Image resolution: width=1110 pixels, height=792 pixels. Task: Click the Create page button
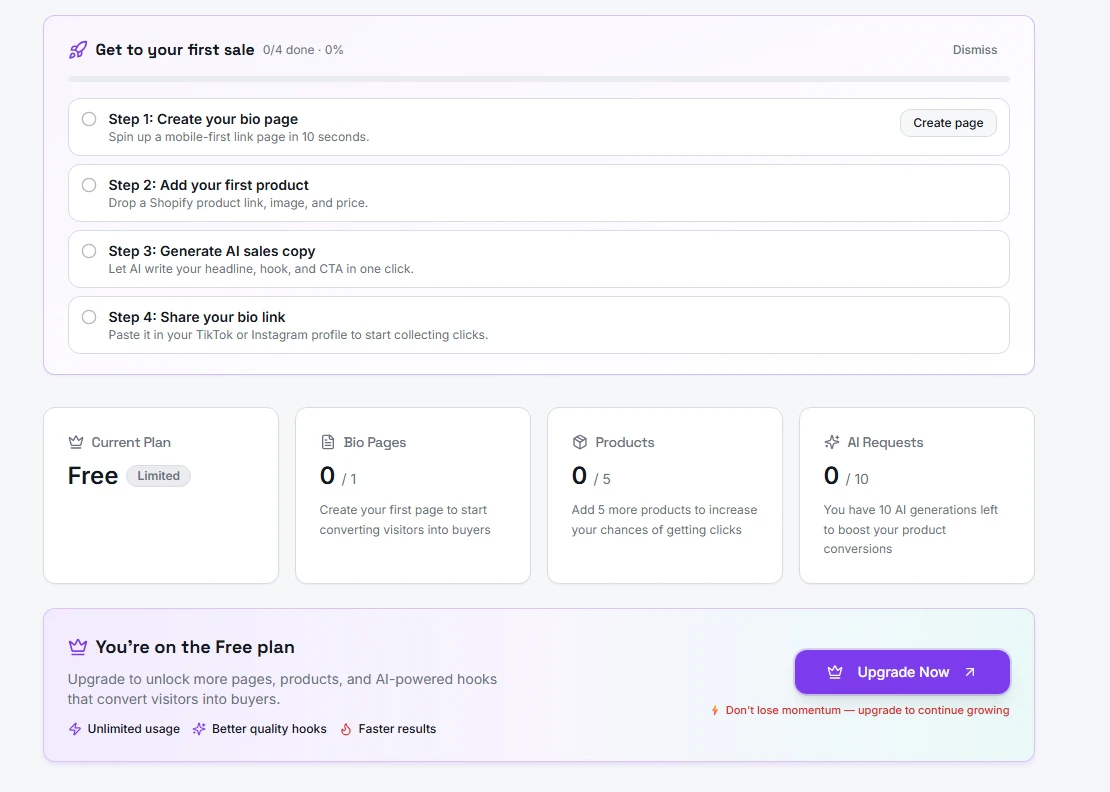pyautogui.click(x=948, y=122)
